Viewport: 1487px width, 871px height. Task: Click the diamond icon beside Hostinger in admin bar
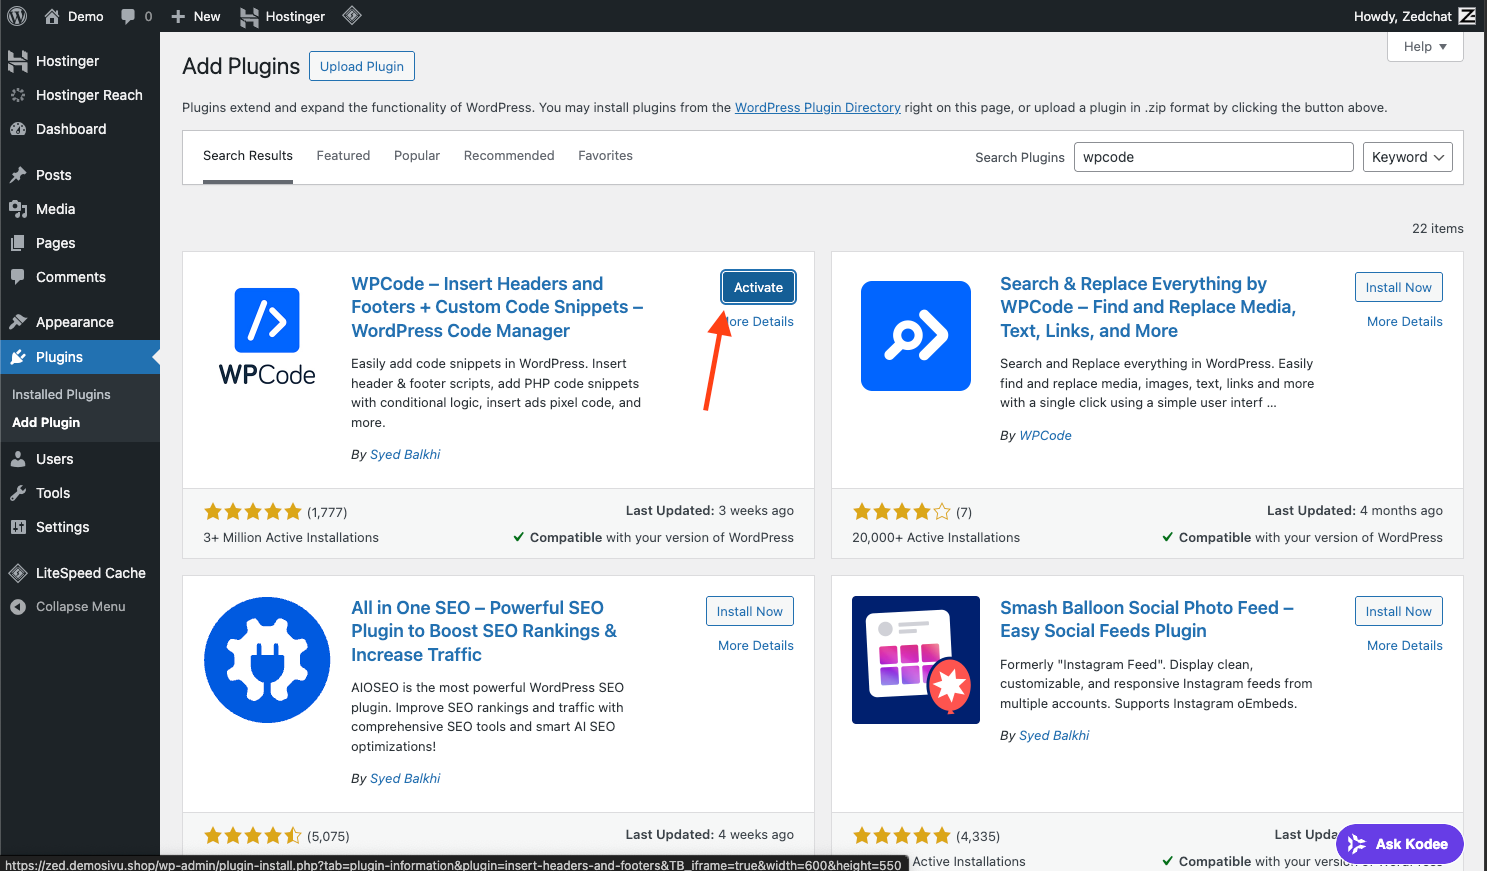(351, 15)
